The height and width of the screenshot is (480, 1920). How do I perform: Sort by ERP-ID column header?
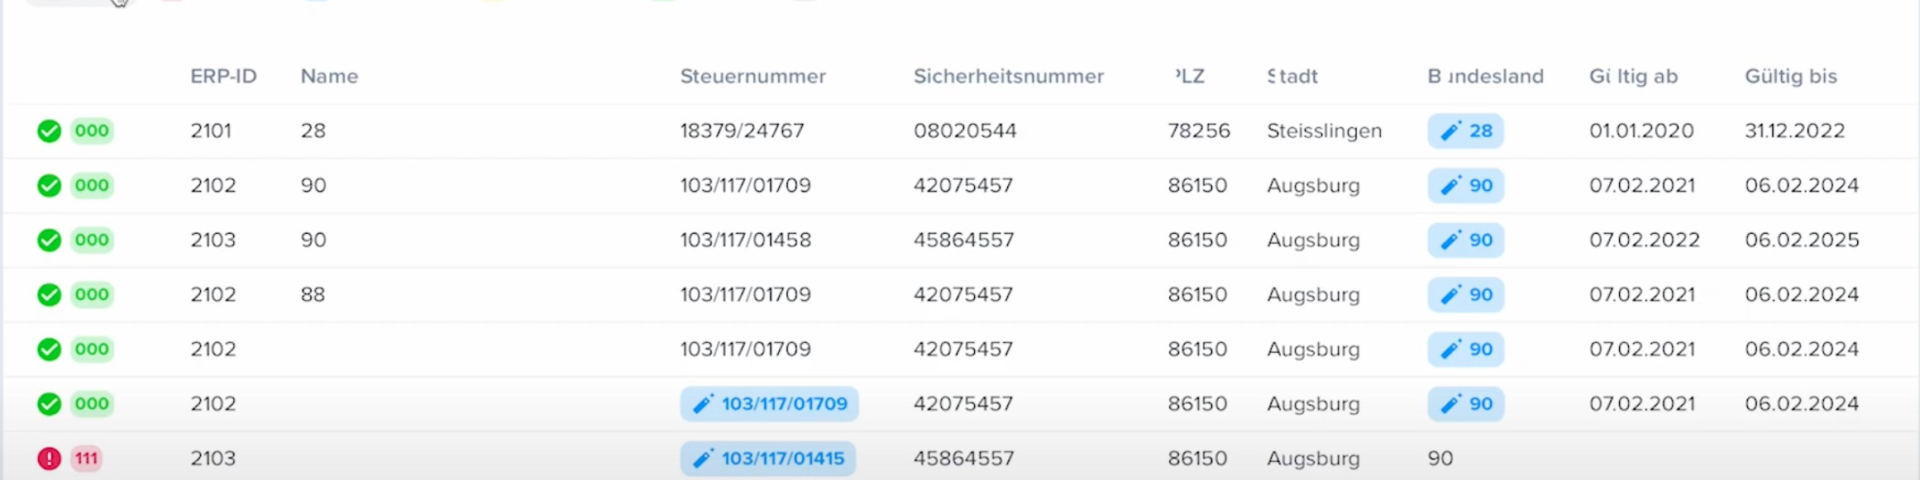[223, 76]
